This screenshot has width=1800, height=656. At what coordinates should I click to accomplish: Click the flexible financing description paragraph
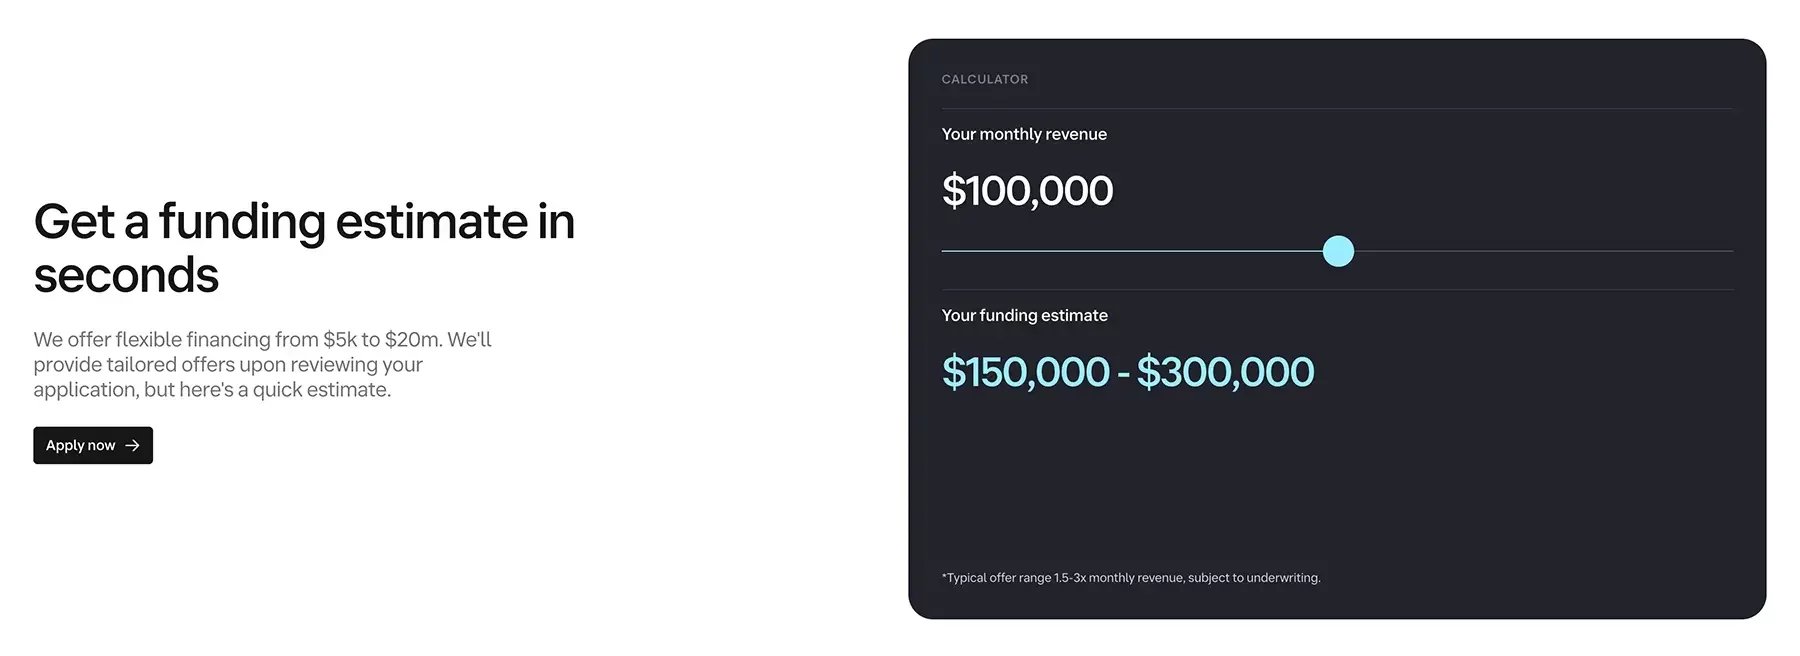coord(262,364)
